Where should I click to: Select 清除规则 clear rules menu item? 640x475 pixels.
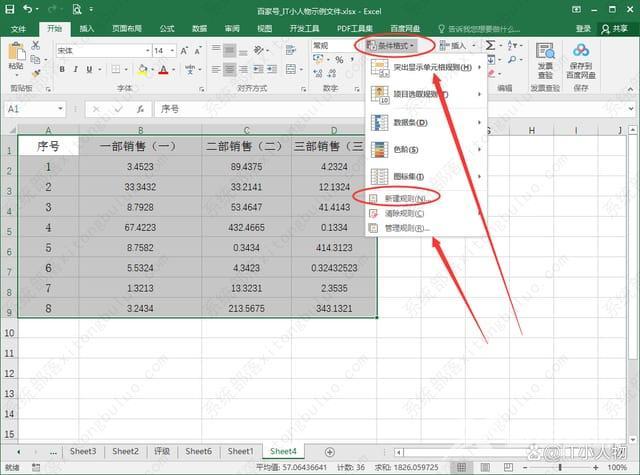(426, 213)
